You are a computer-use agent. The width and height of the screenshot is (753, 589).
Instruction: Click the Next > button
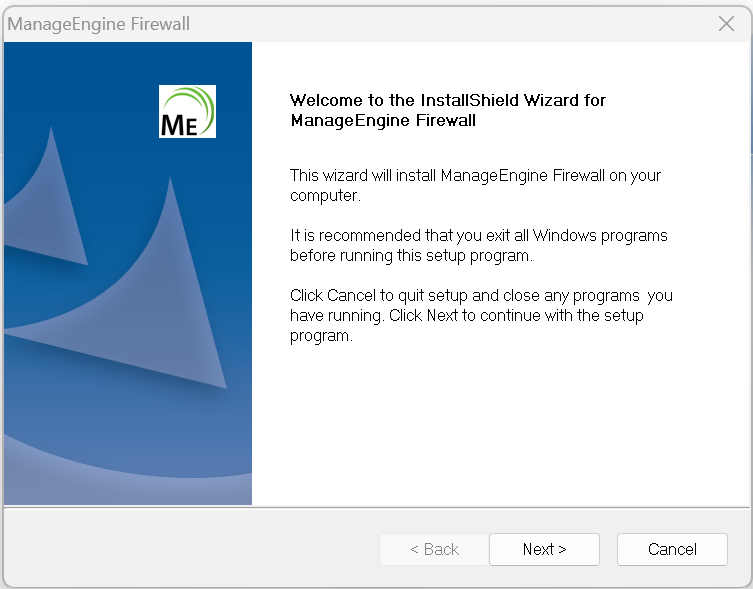pos(544,549)
